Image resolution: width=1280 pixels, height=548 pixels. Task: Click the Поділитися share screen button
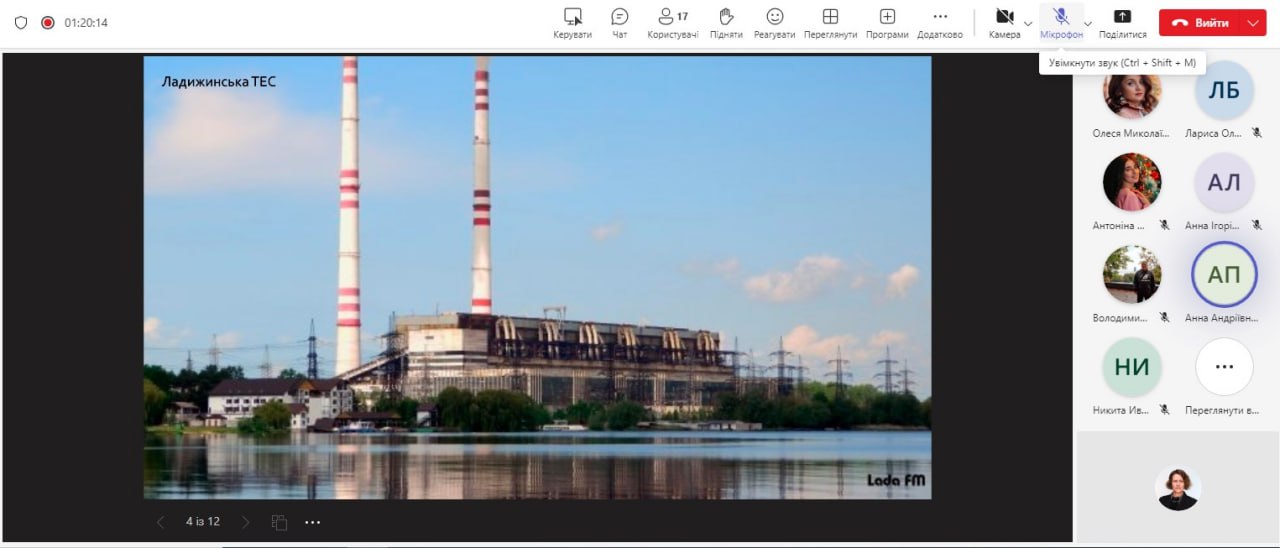click(x=1122, y=23)
